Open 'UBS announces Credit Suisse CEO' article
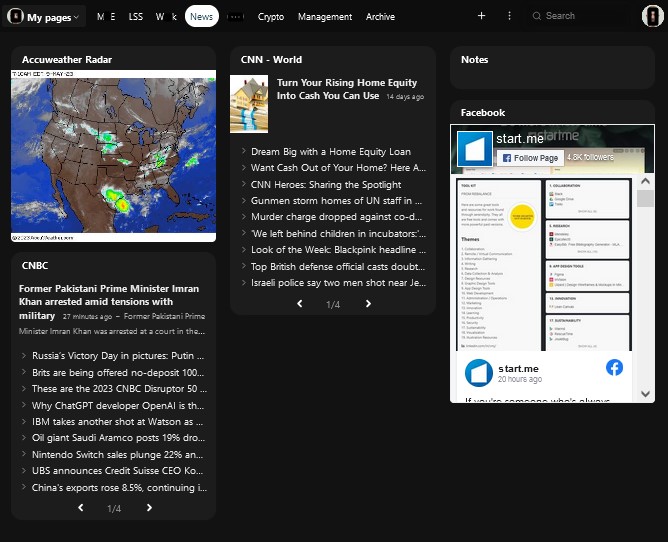668x542 pixels. point(118,471)
